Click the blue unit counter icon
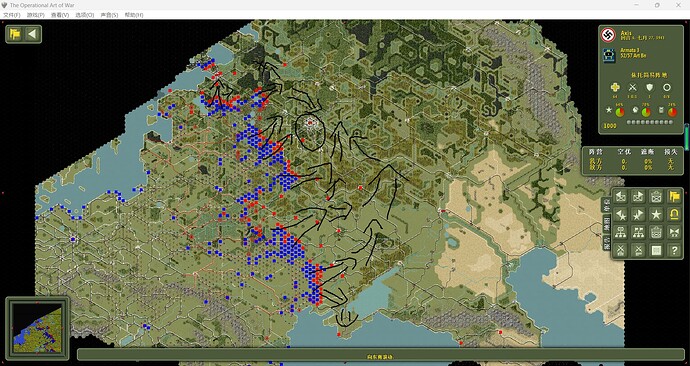 tap(609, 55)
